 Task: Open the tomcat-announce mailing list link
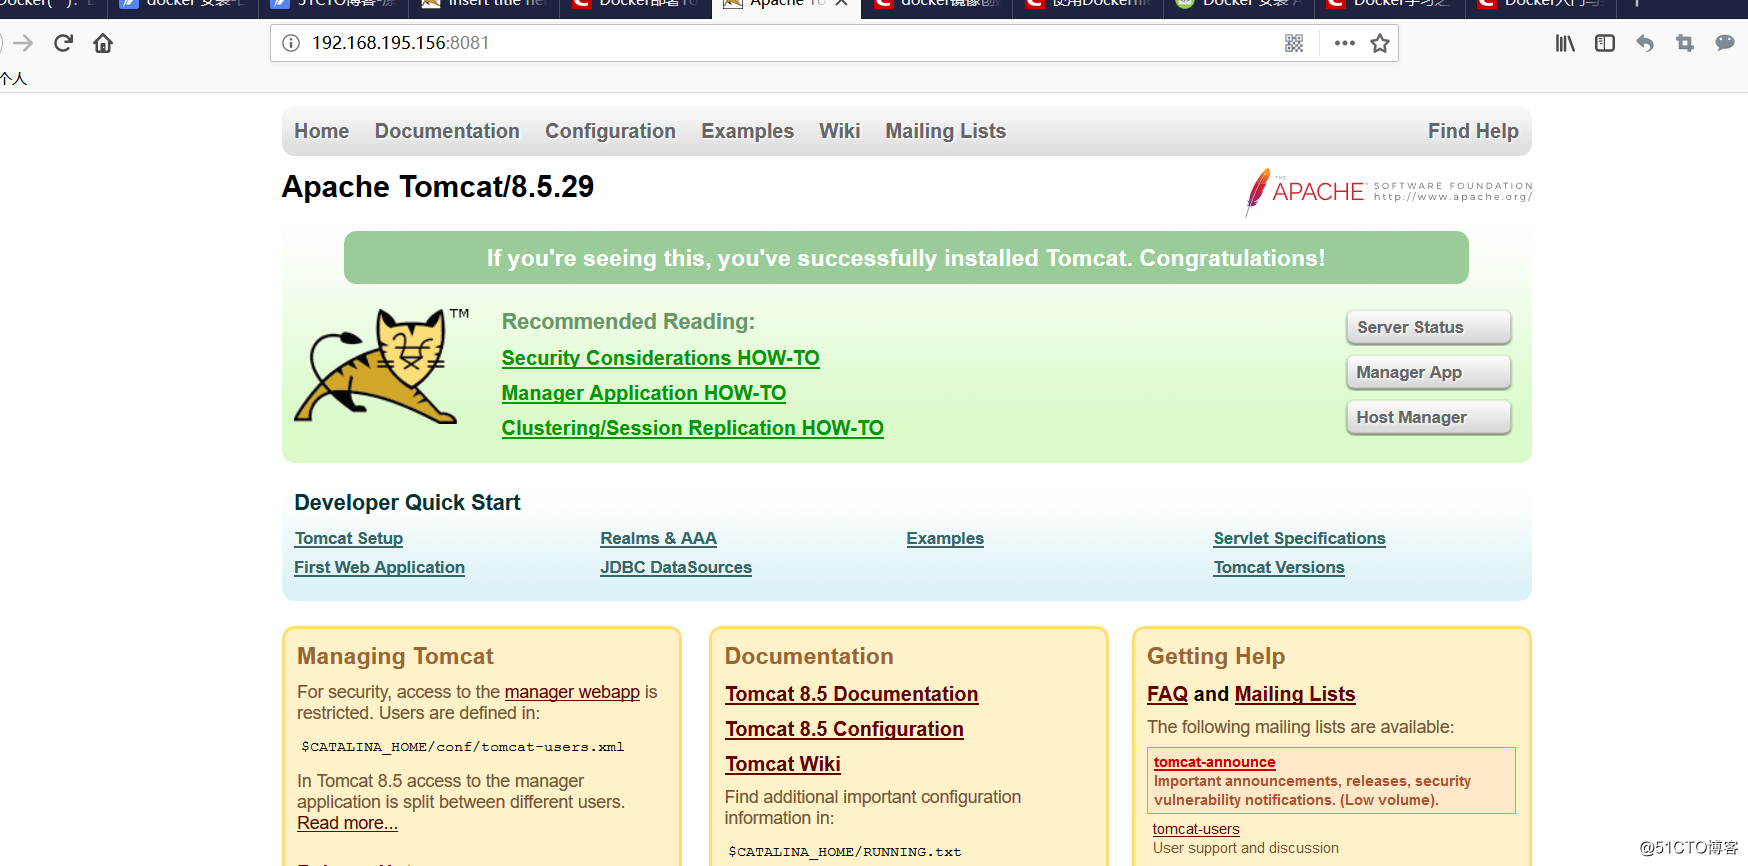[x=1214, y=762]
